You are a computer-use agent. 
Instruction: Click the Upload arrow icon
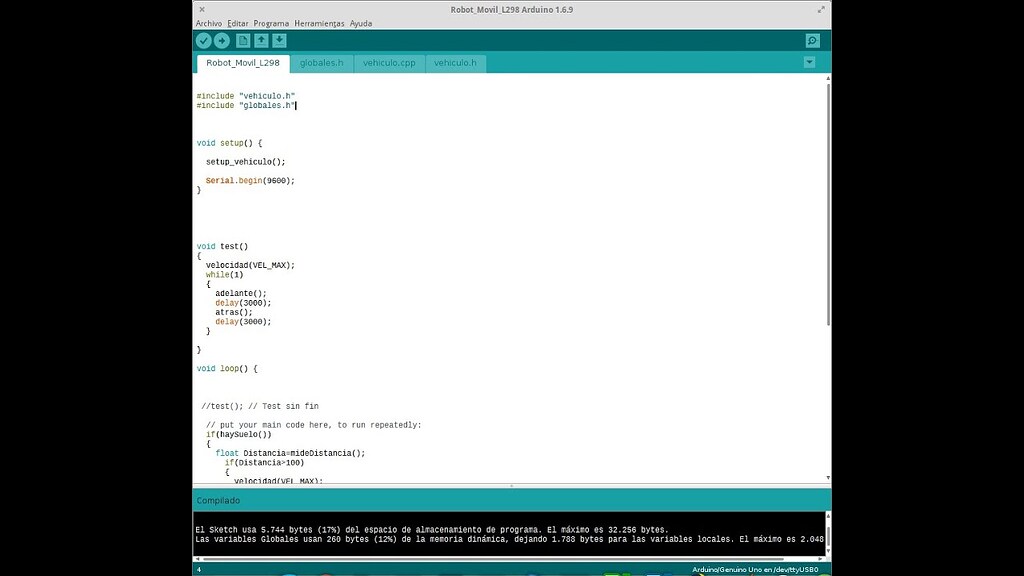tap(222, 40)
